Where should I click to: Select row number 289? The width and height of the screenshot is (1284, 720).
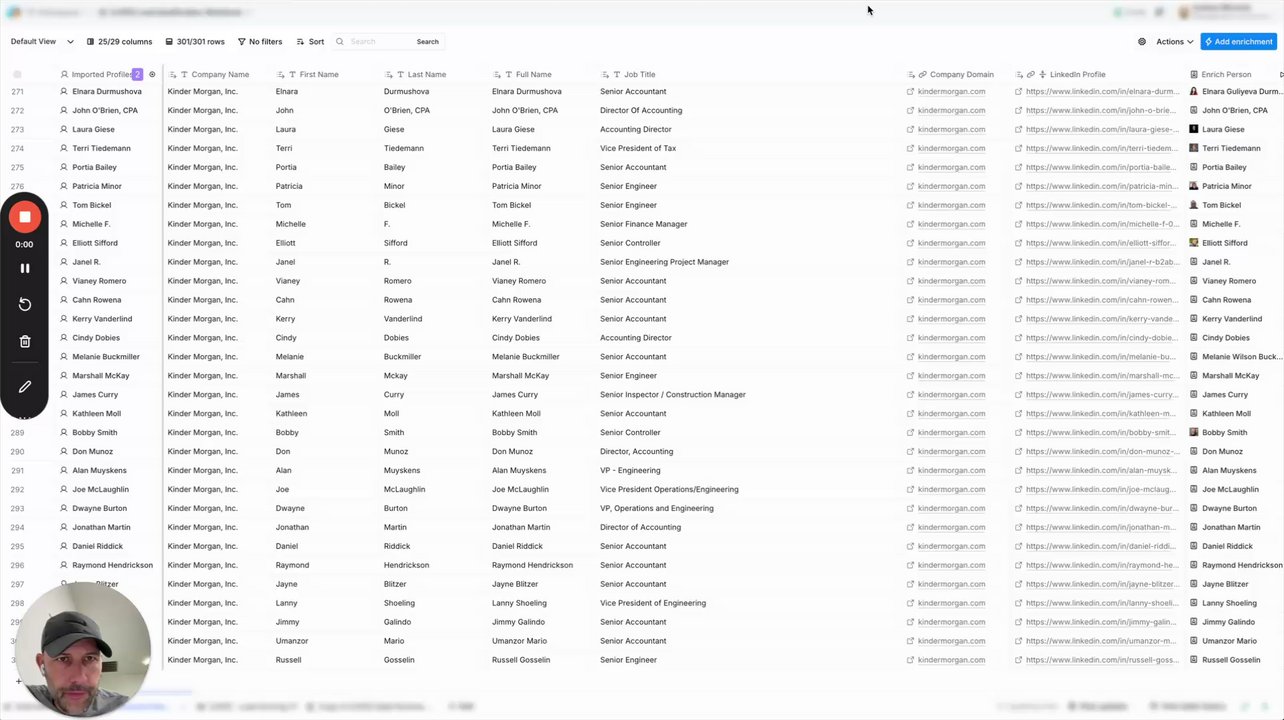click(x=17, y=432)
